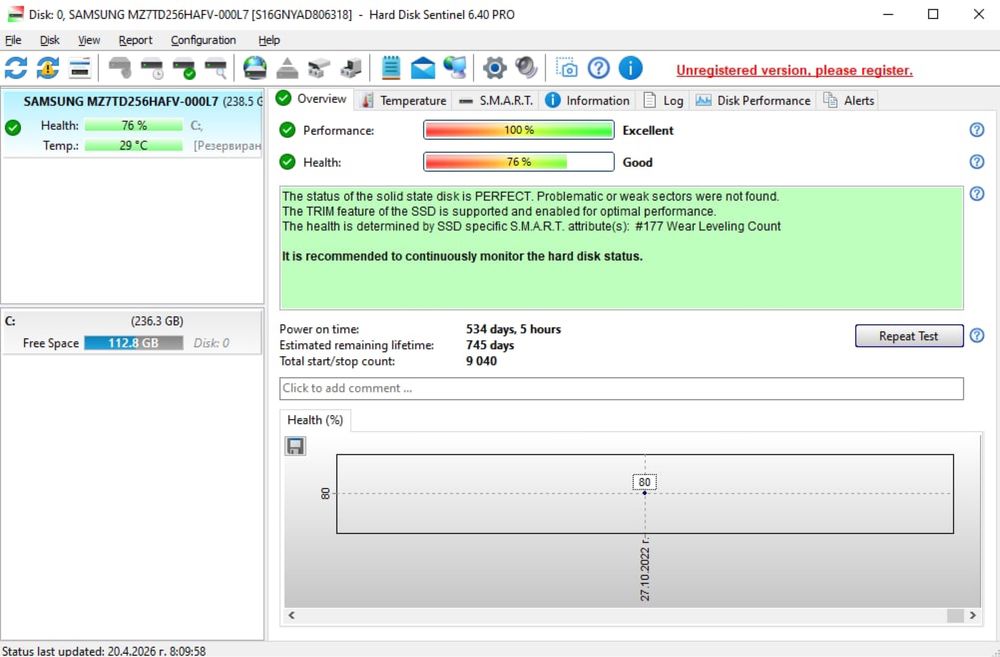Click the disk list panel toolbar icon

pyautogui.click(x=80, y=68)
